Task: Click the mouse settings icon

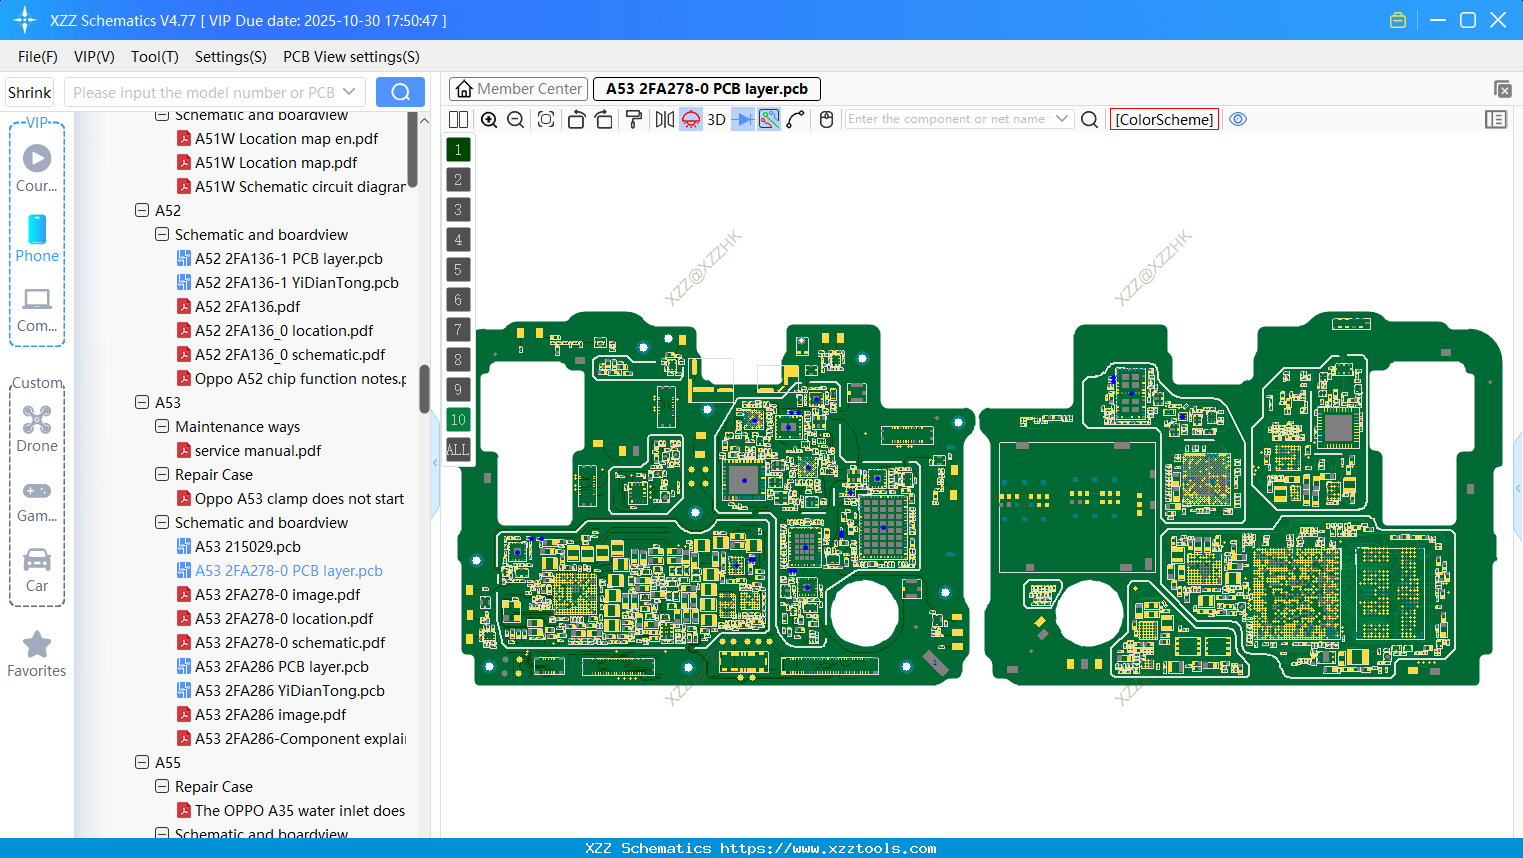Action: tap(826, 120)
